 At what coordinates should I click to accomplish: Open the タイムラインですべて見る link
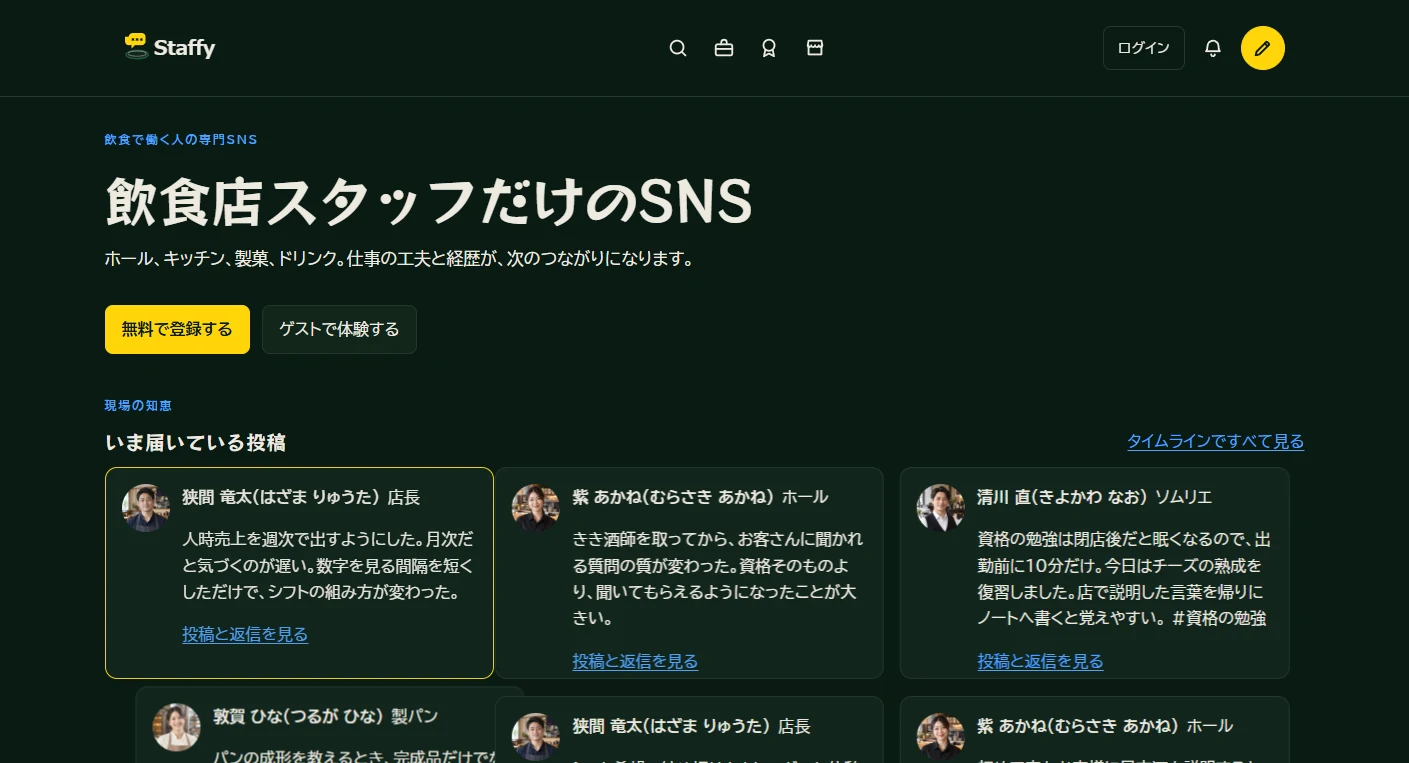point(1216,441)
